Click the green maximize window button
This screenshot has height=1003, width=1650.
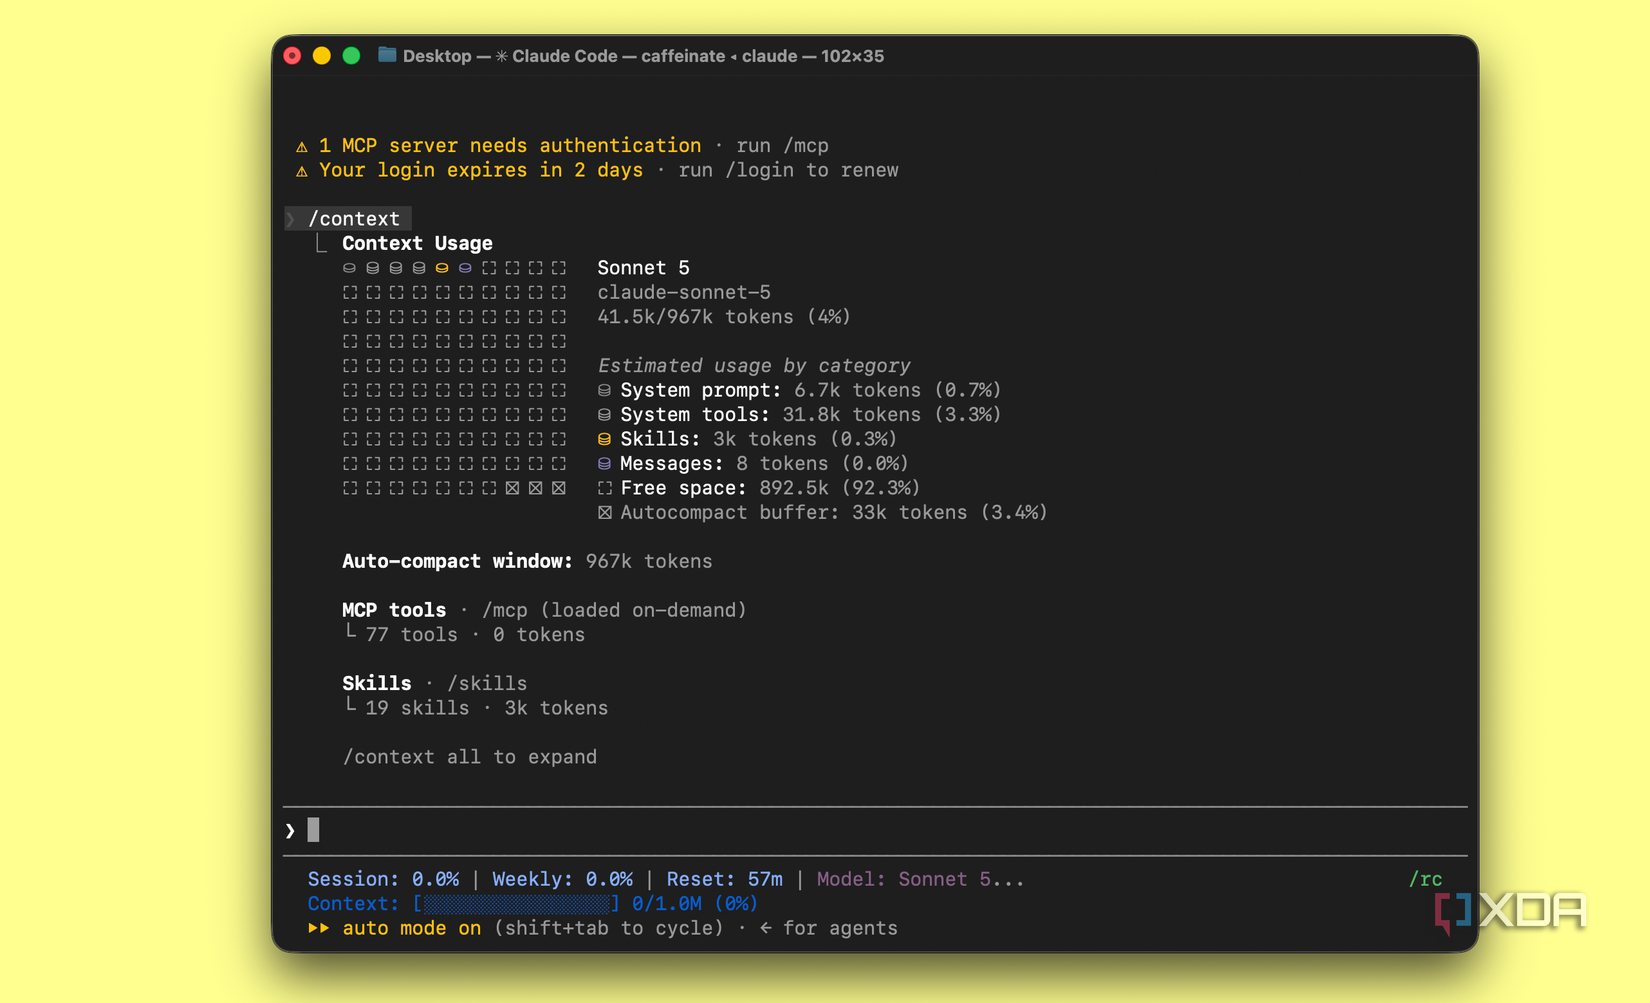click(x=351, y=56)
